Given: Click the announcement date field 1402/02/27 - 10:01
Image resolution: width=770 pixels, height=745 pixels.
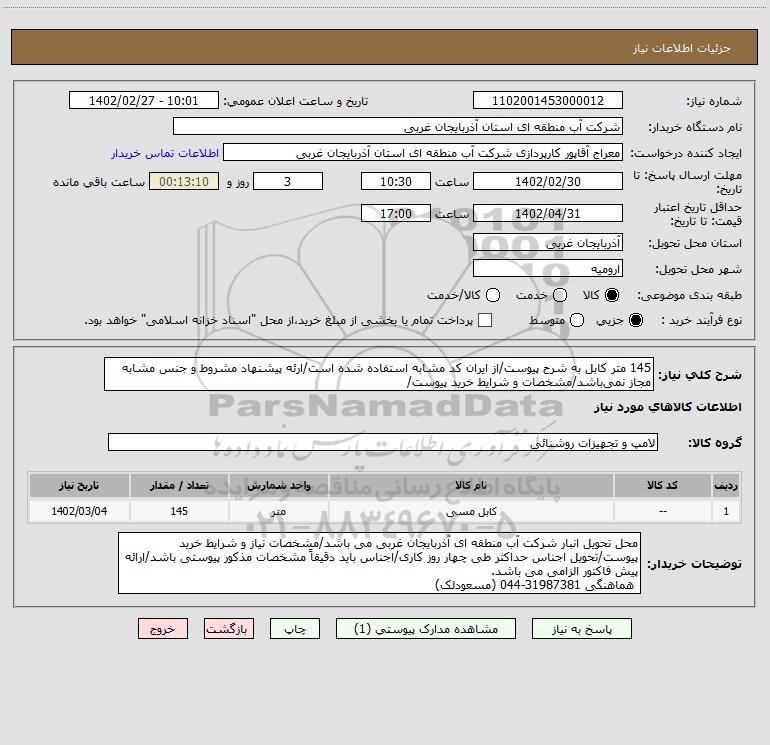Looking at the screenshot, I should tap(144, 101).
